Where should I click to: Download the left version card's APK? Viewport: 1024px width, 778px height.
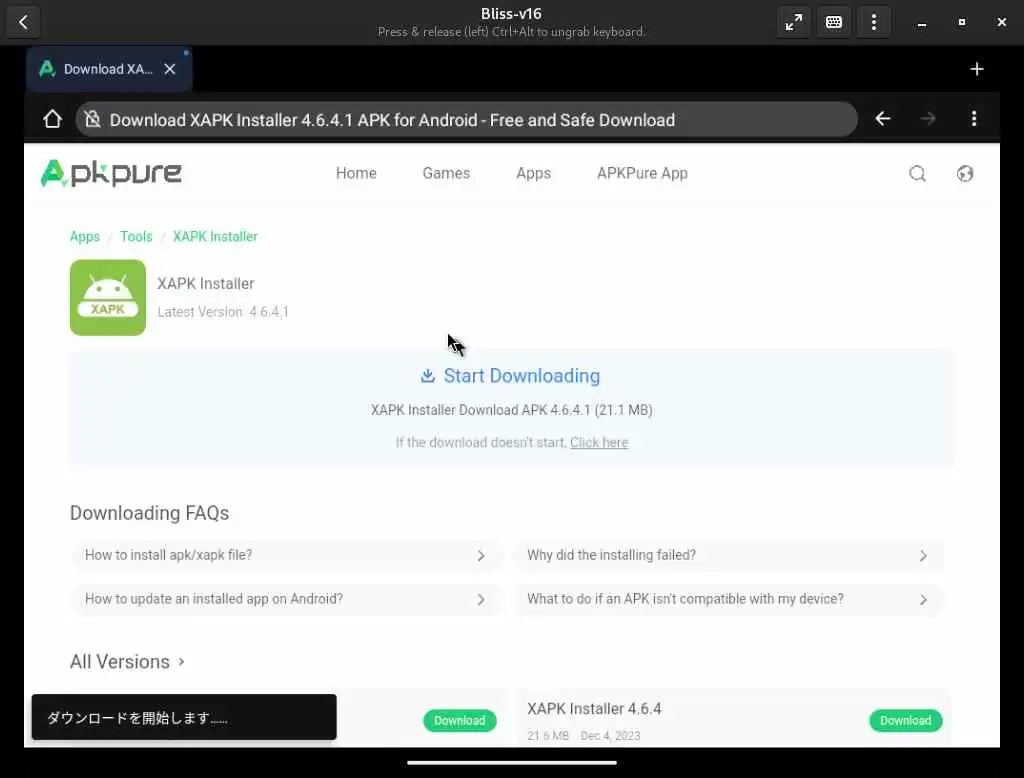[460, 721]
